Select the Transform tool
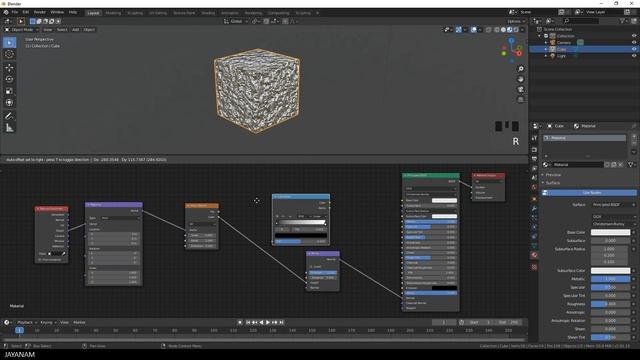The image size is (640, 360). point(9,102)
